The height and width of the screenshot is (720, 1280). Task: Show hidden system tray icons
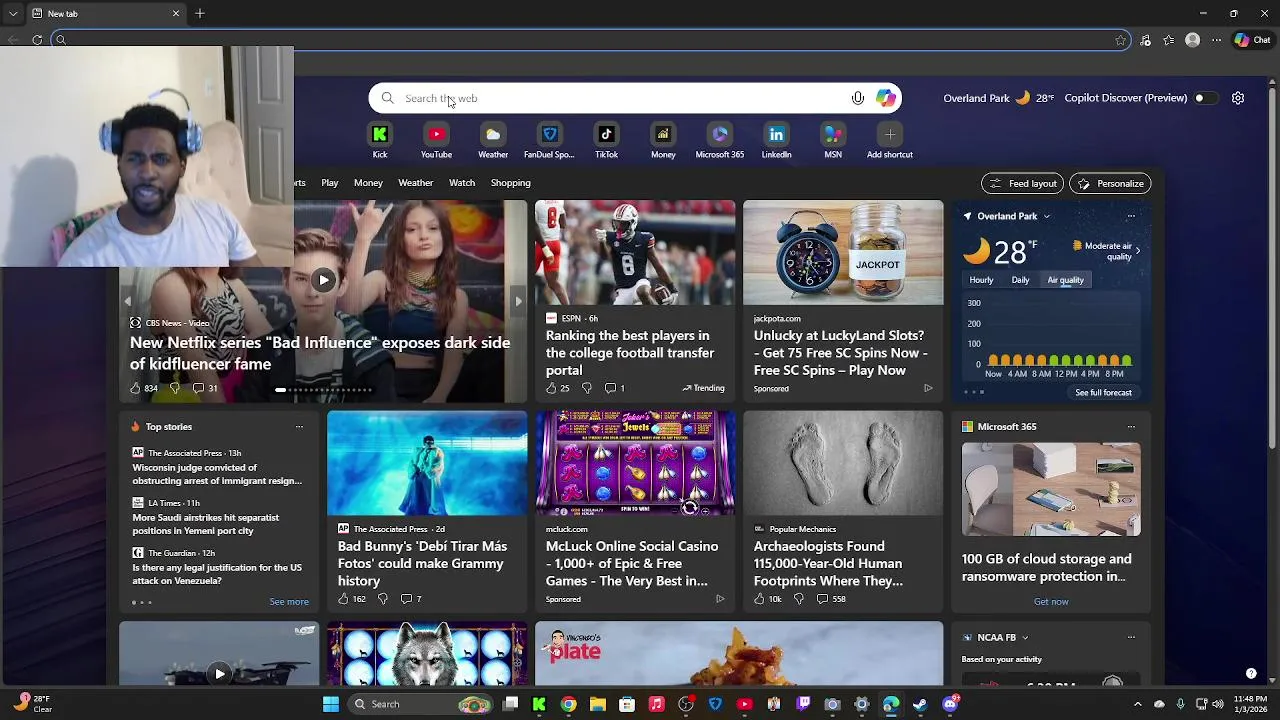(x=1137, y=704)
